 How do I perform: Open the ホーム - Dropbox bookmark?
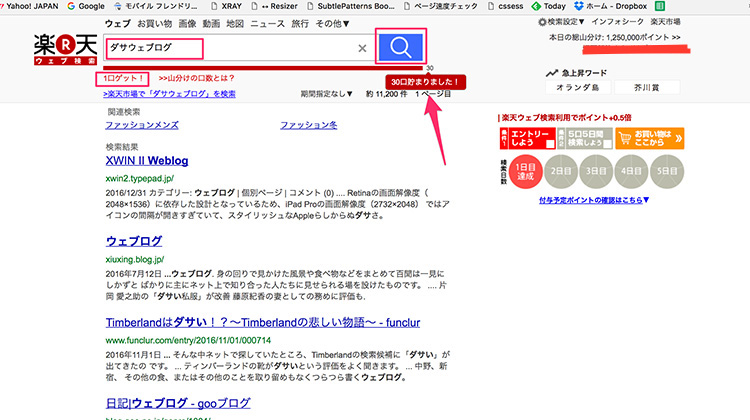(x=610, y=6)
